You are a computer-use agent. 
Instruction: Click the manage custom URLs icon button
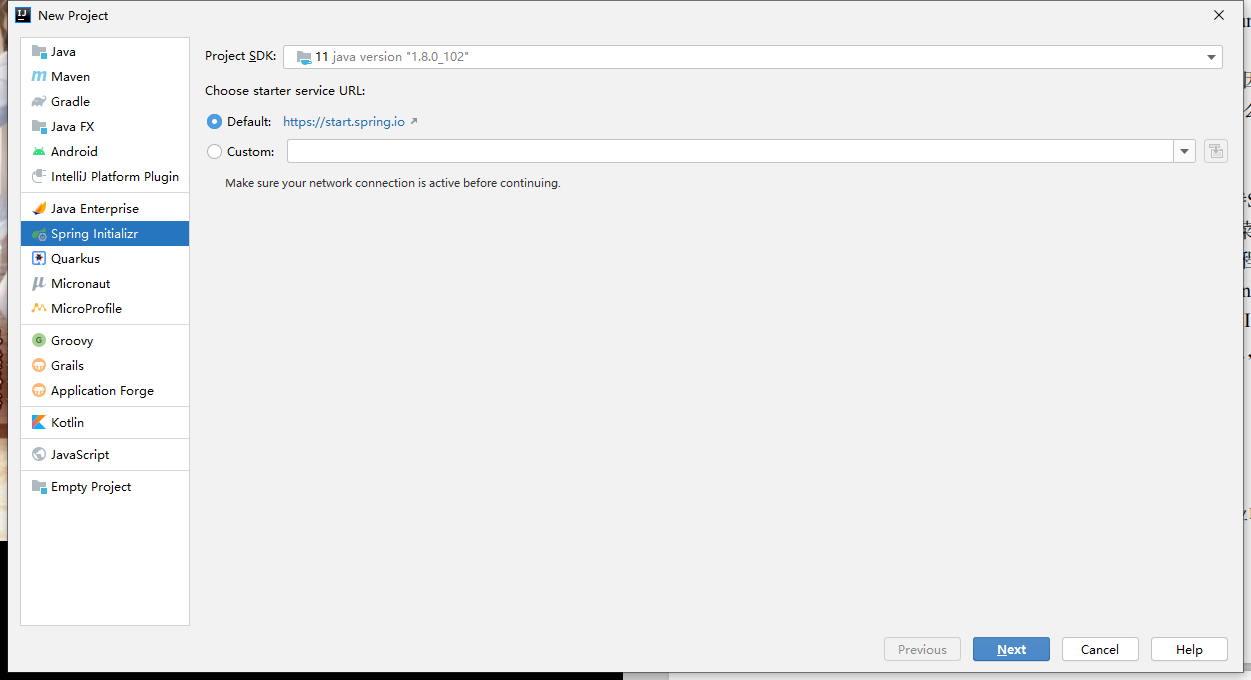click(1215, 152)
